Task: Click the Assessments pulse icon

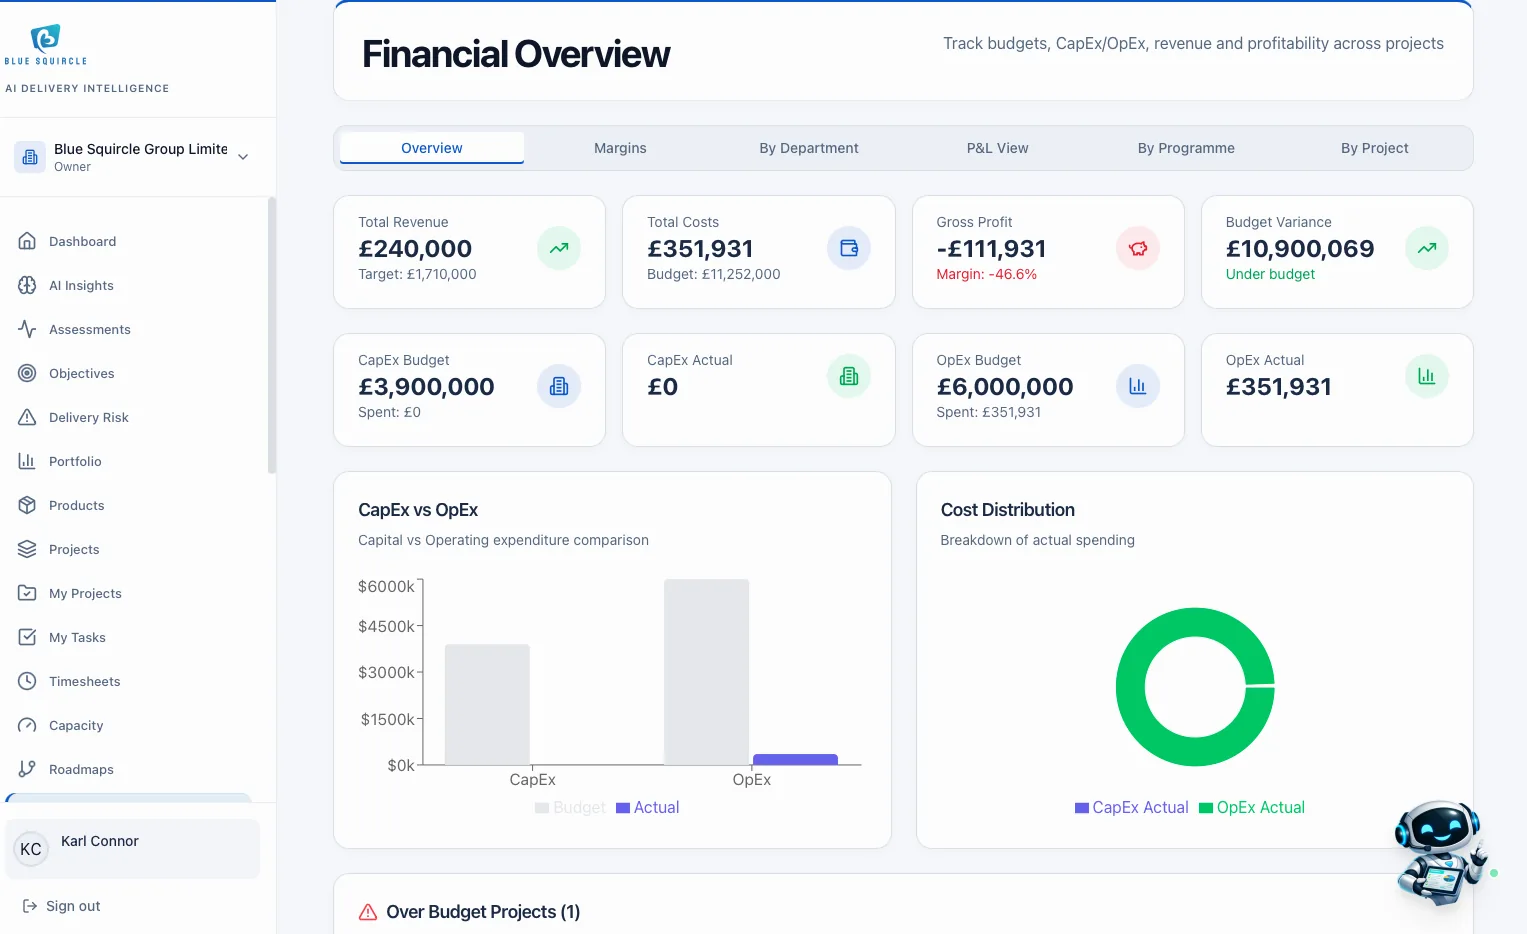Action: [x=27, y=329]
